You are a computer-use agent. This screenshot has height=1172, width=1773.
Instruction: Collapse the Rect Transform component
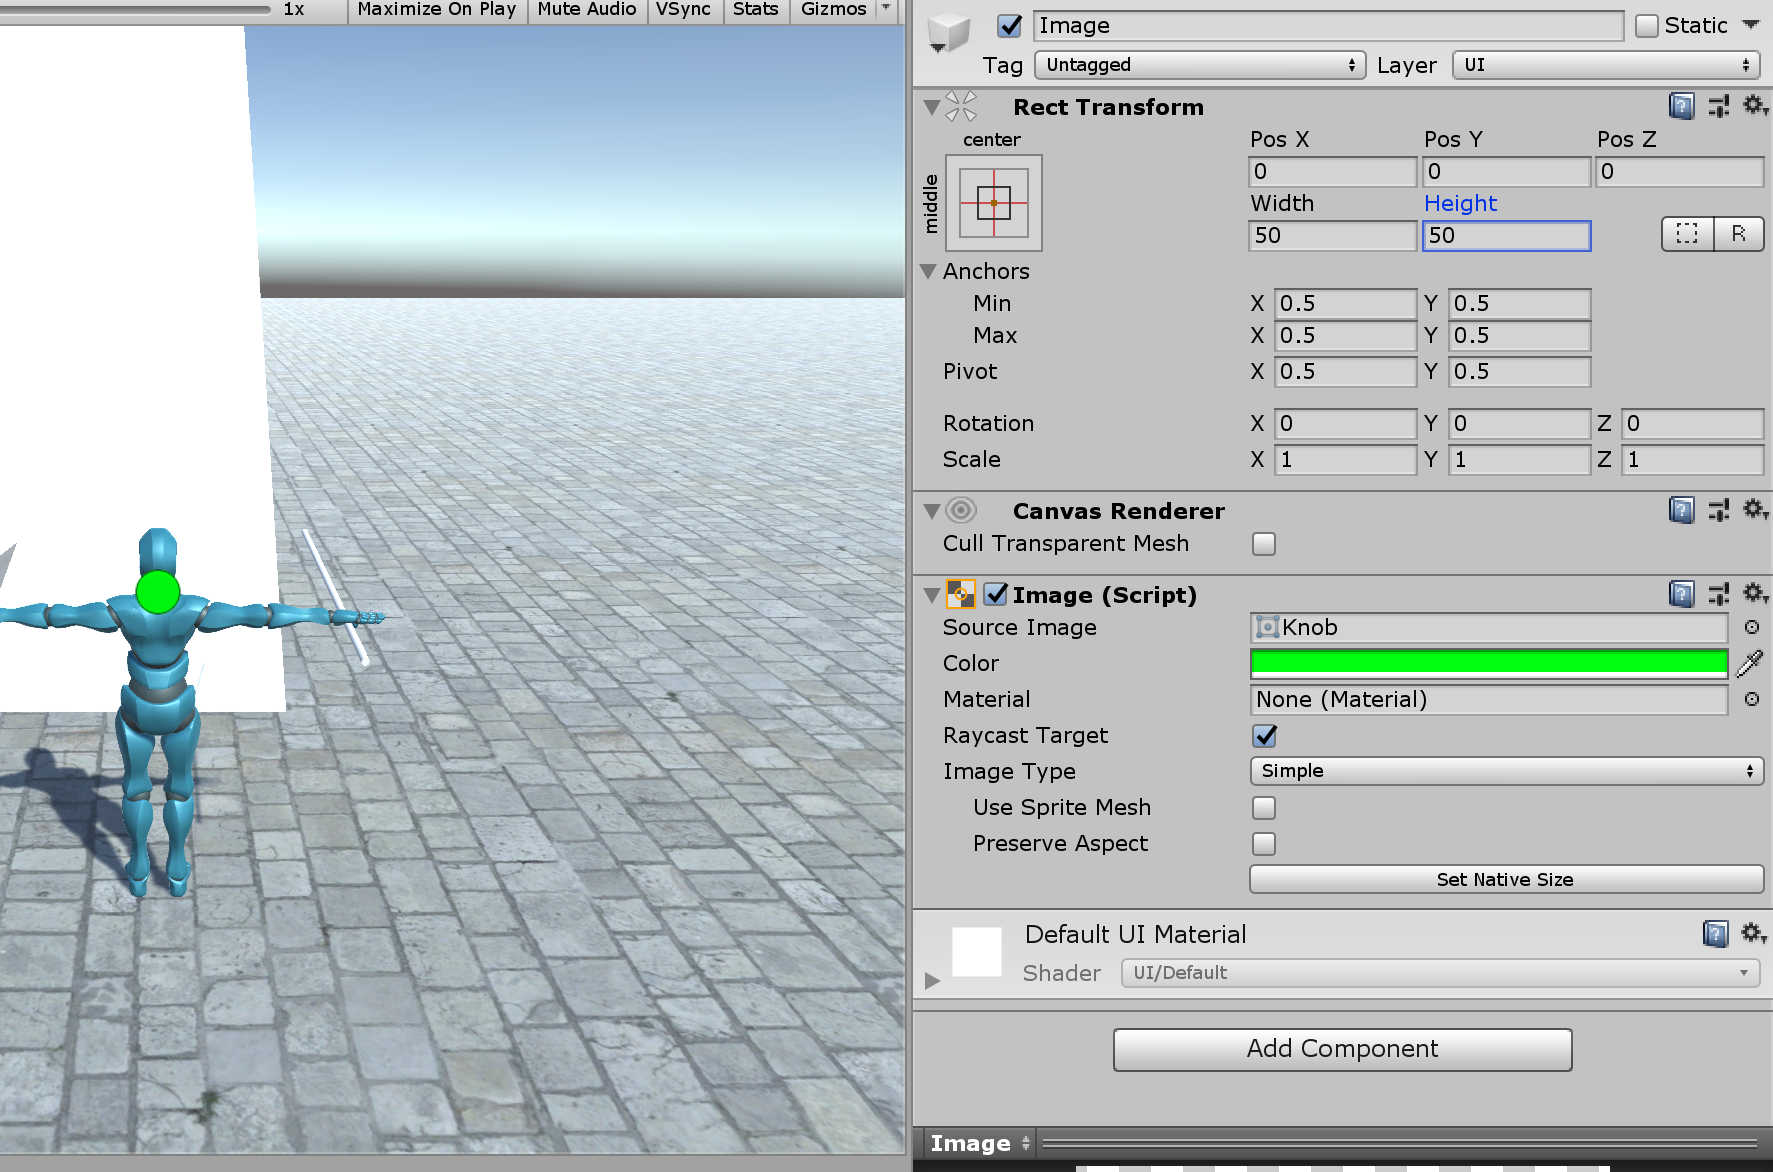[932, 107]
